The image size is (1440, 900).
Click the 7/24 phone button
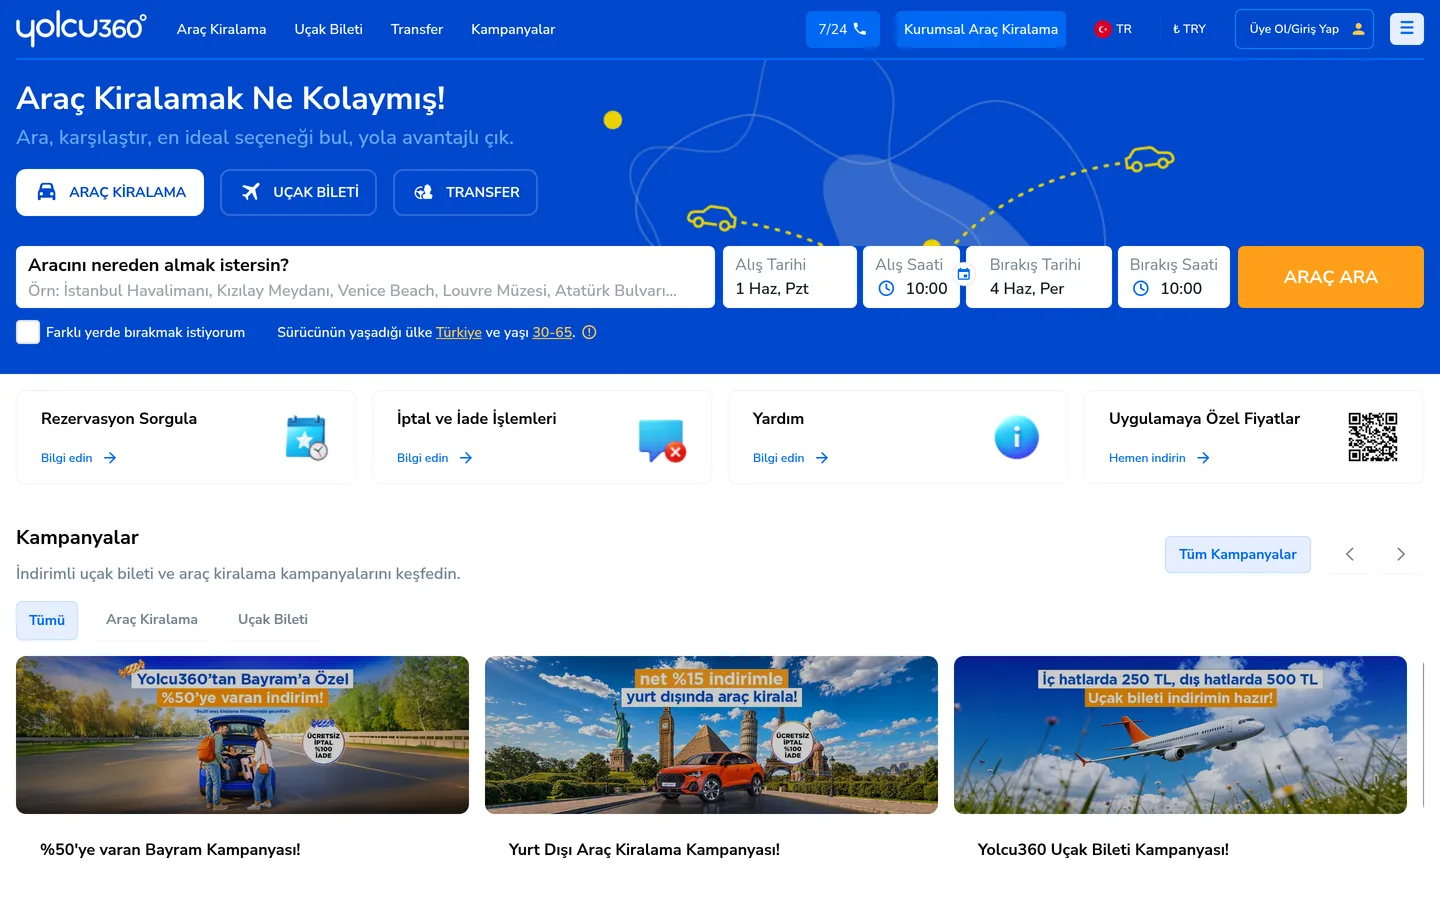[x=843, y=29]
